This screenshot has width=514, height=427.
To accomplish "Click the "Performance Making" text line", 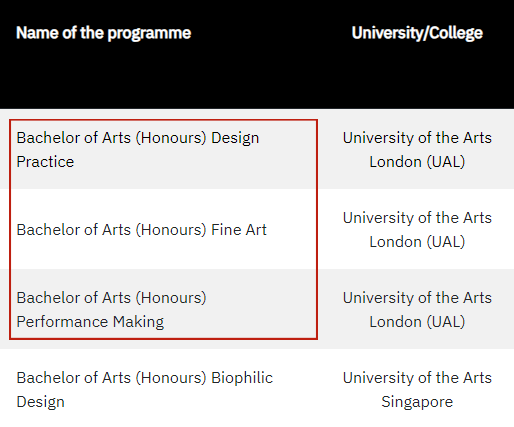I will 90,322.
